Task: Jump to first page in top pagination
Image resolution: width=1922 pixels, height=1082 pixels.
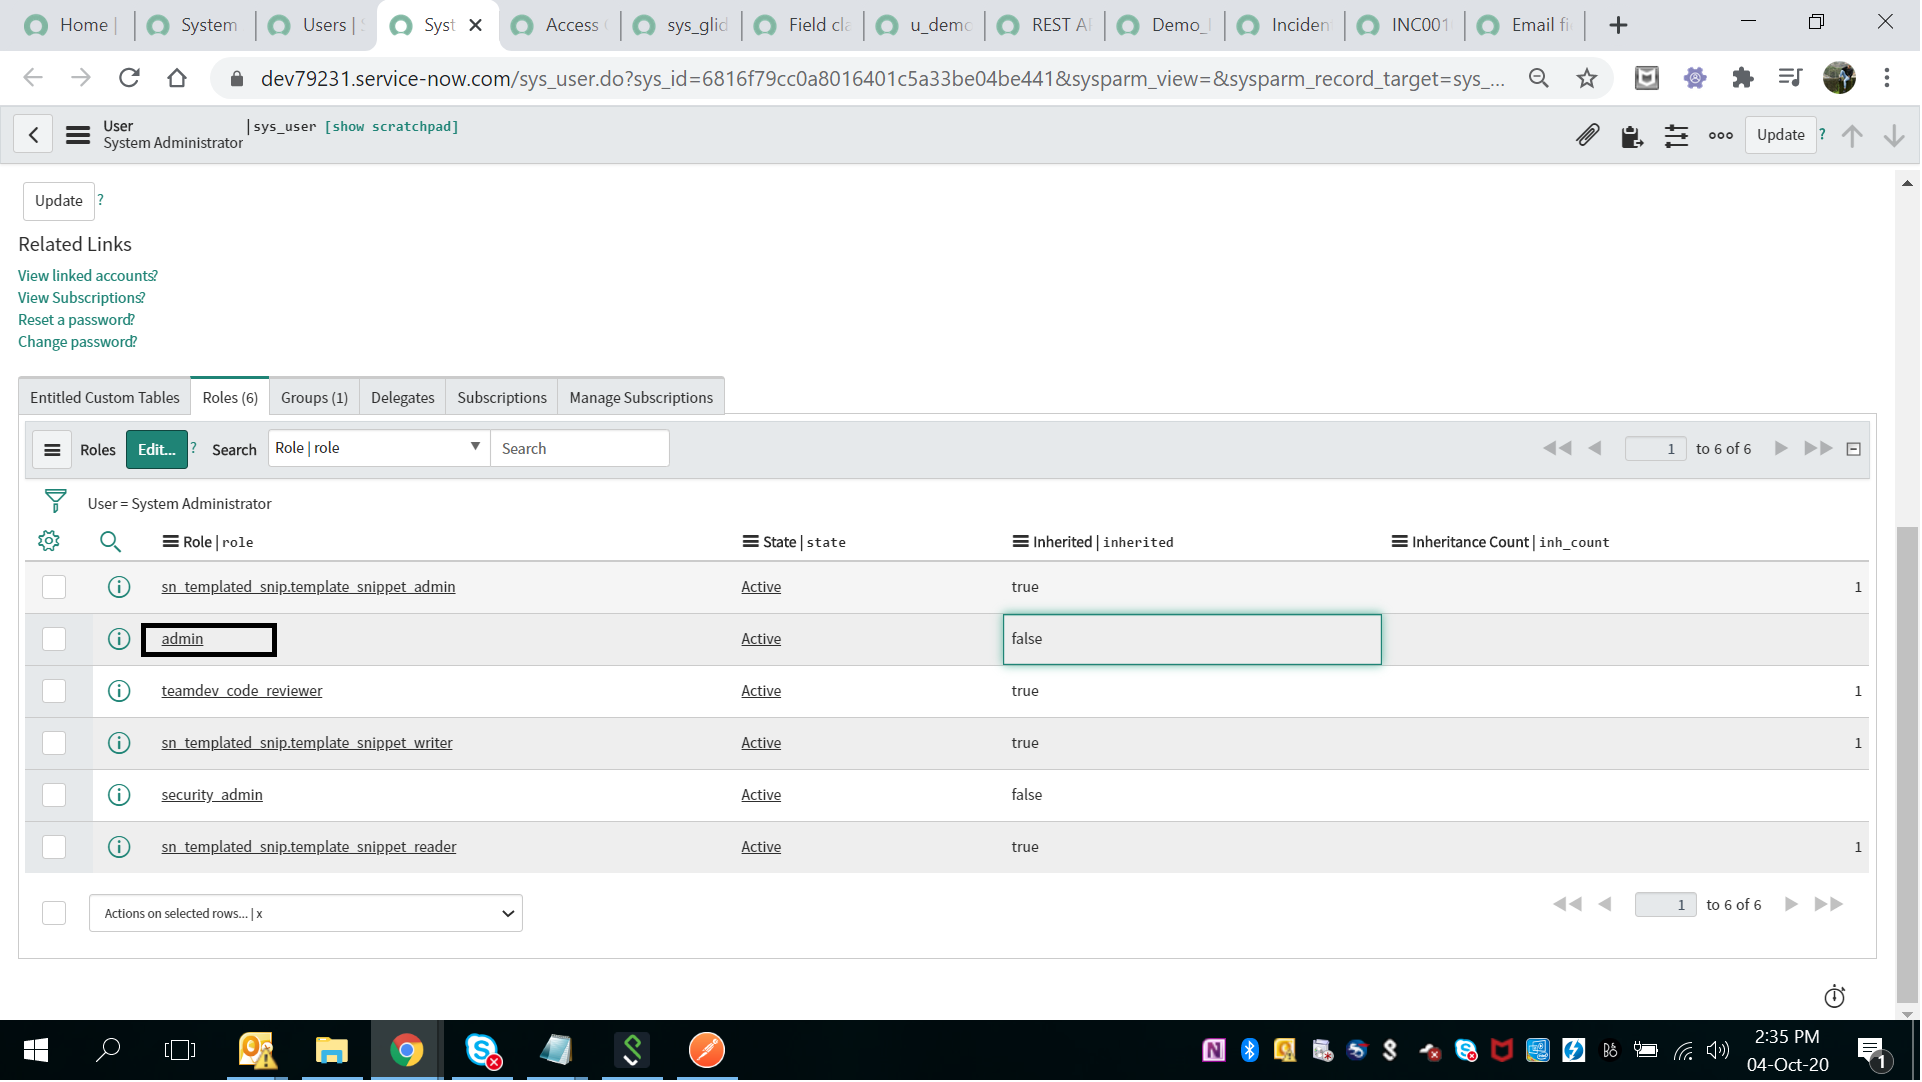Action: (1557, 449)
